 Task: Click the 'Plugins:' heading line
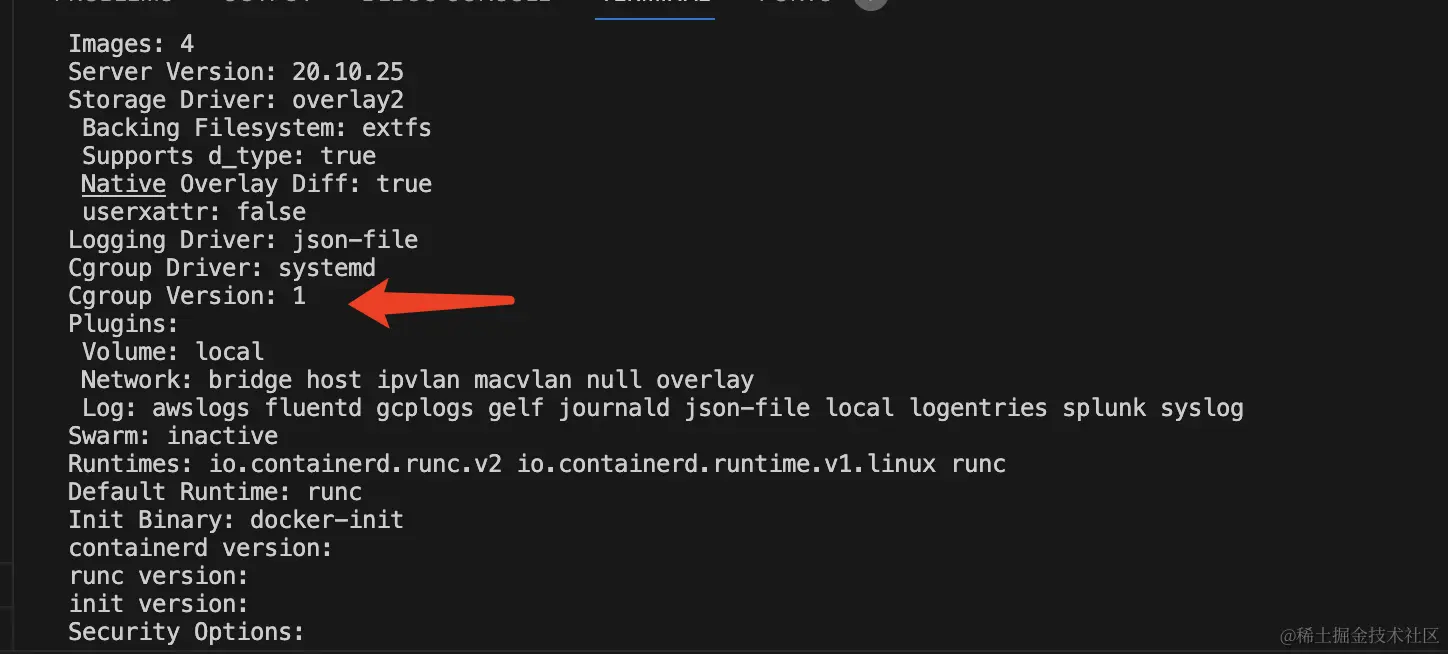tap(123, 324)
